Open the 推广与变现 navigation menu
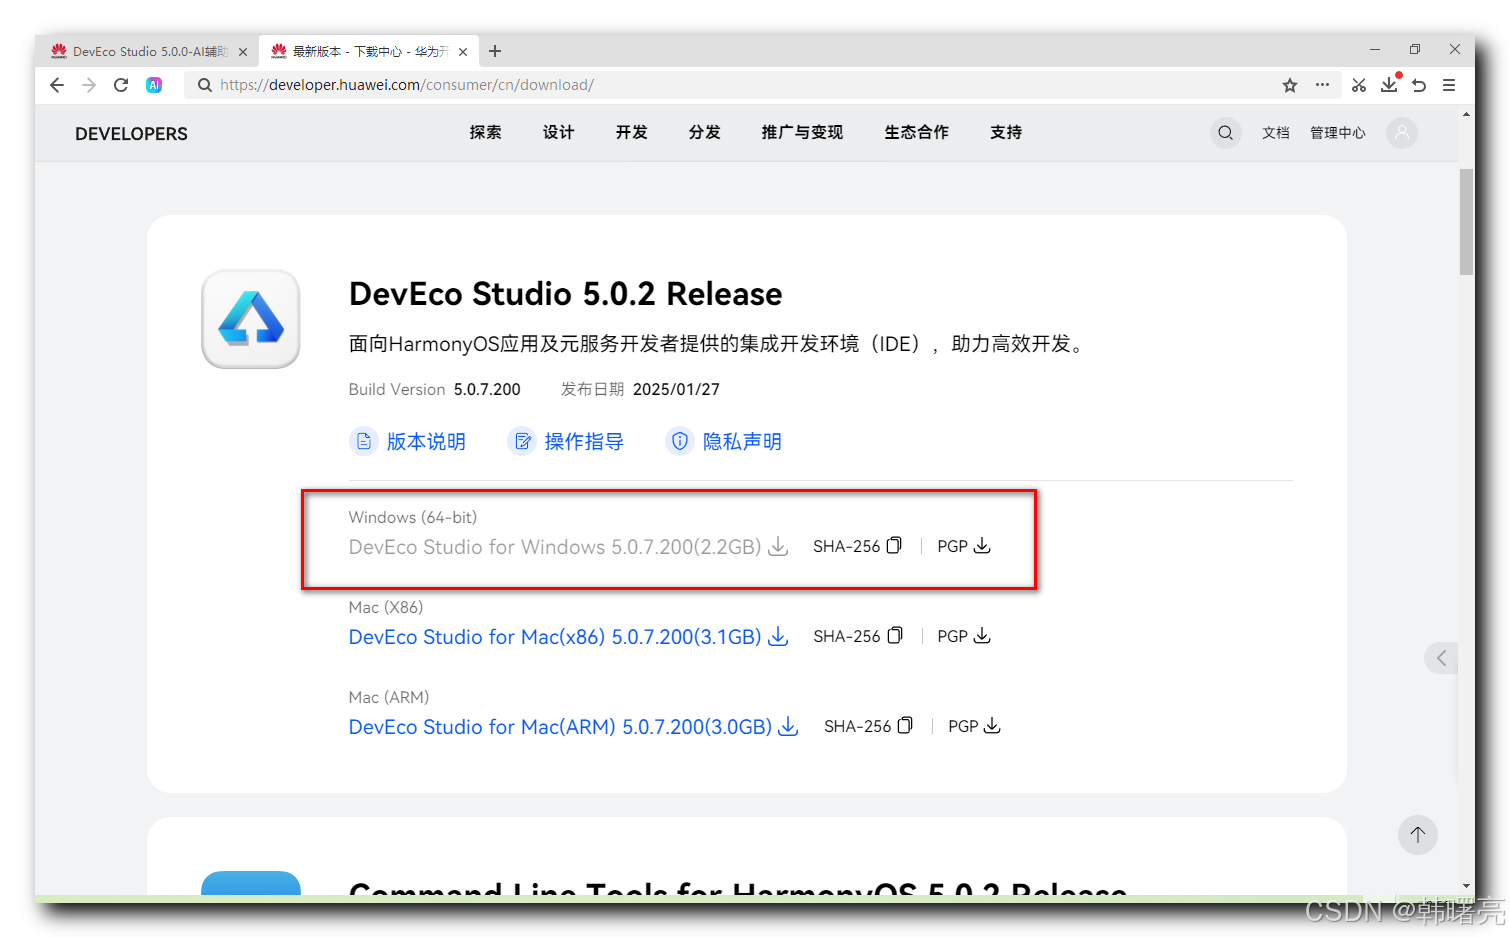 [802, 132]
